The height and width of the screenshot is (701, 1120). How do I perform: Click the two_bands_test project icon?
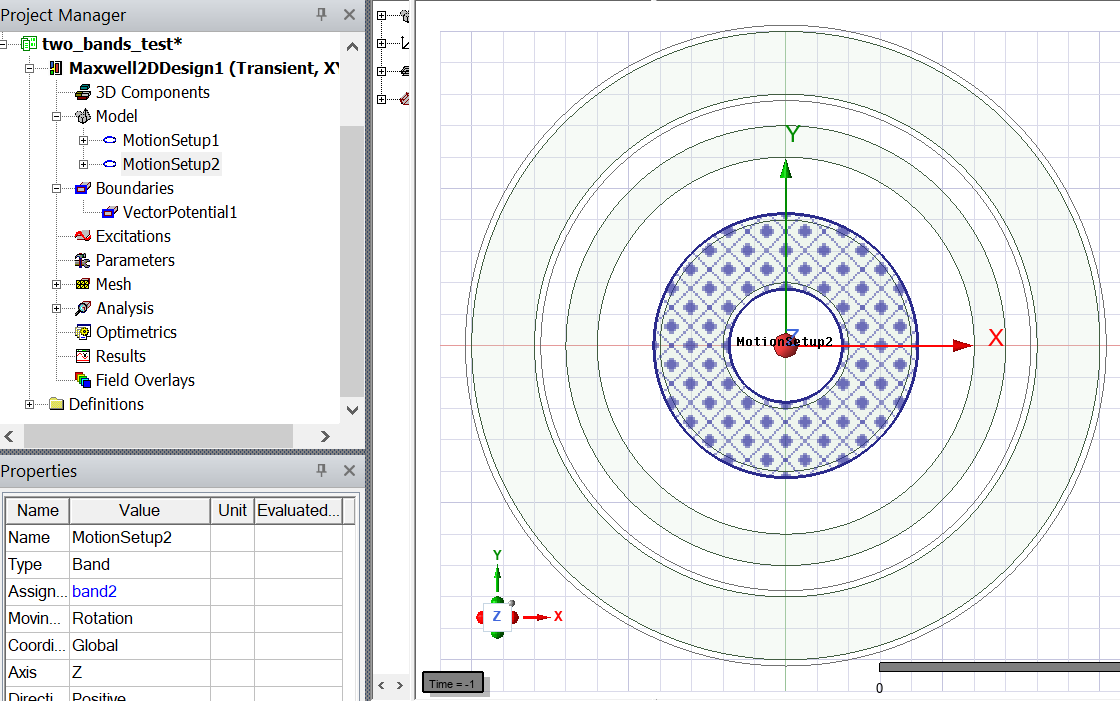tap(29, 44)
